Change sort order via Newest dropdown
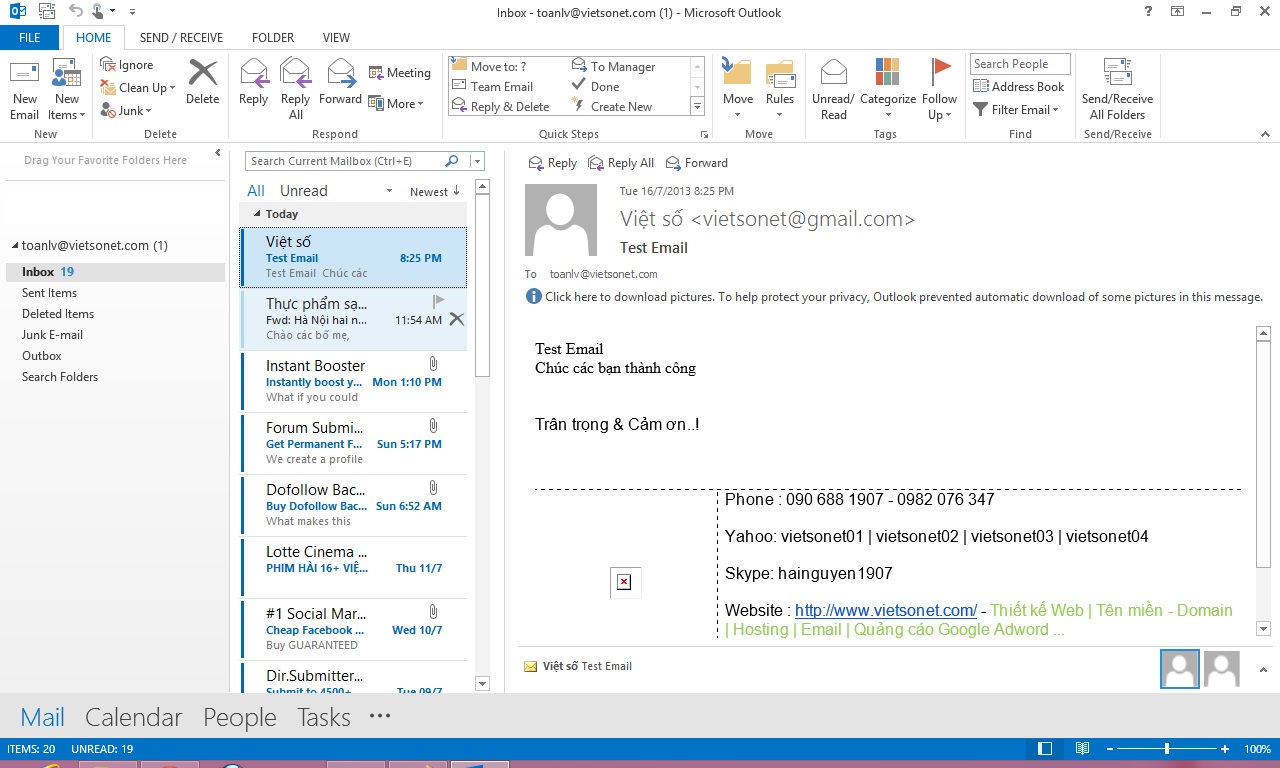 coord(435,192)
